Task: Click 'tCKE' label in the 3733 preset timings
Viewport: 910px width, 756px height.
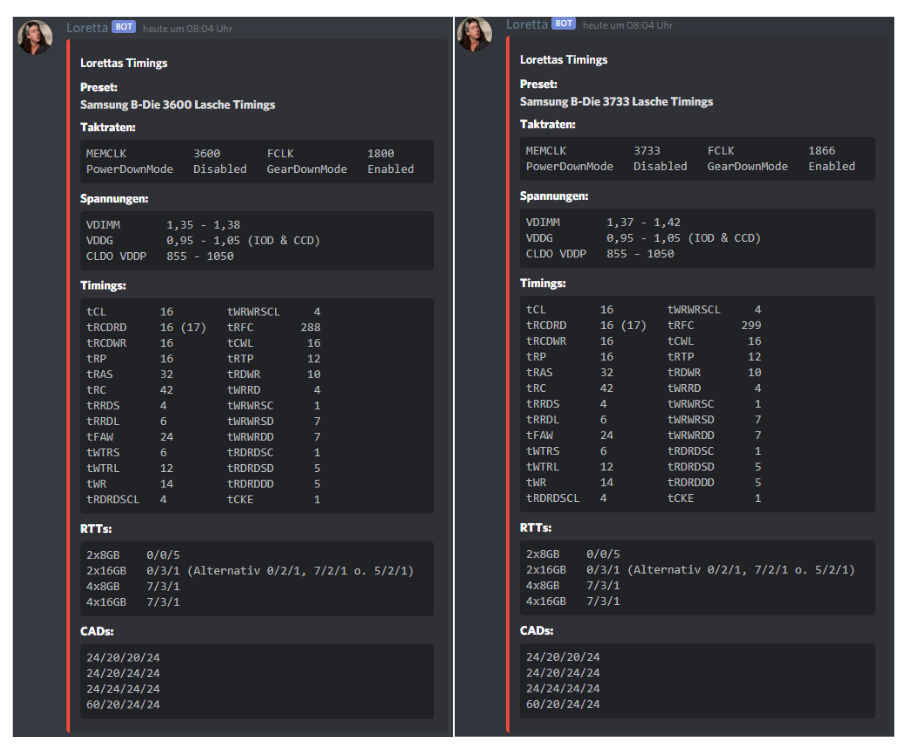Action: click(x=680, y=498)
